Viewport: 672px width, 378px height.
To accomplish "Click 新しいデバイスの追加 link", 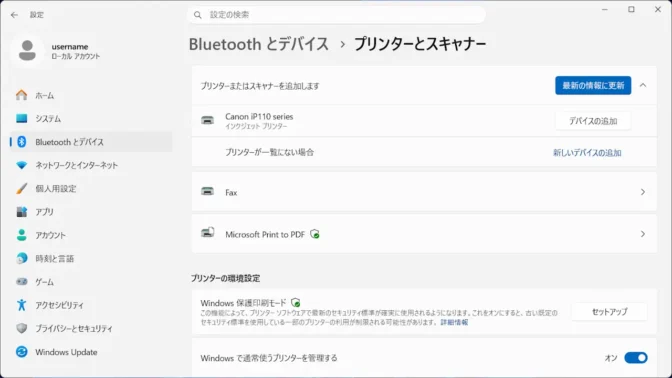I will tap(587, 153).
